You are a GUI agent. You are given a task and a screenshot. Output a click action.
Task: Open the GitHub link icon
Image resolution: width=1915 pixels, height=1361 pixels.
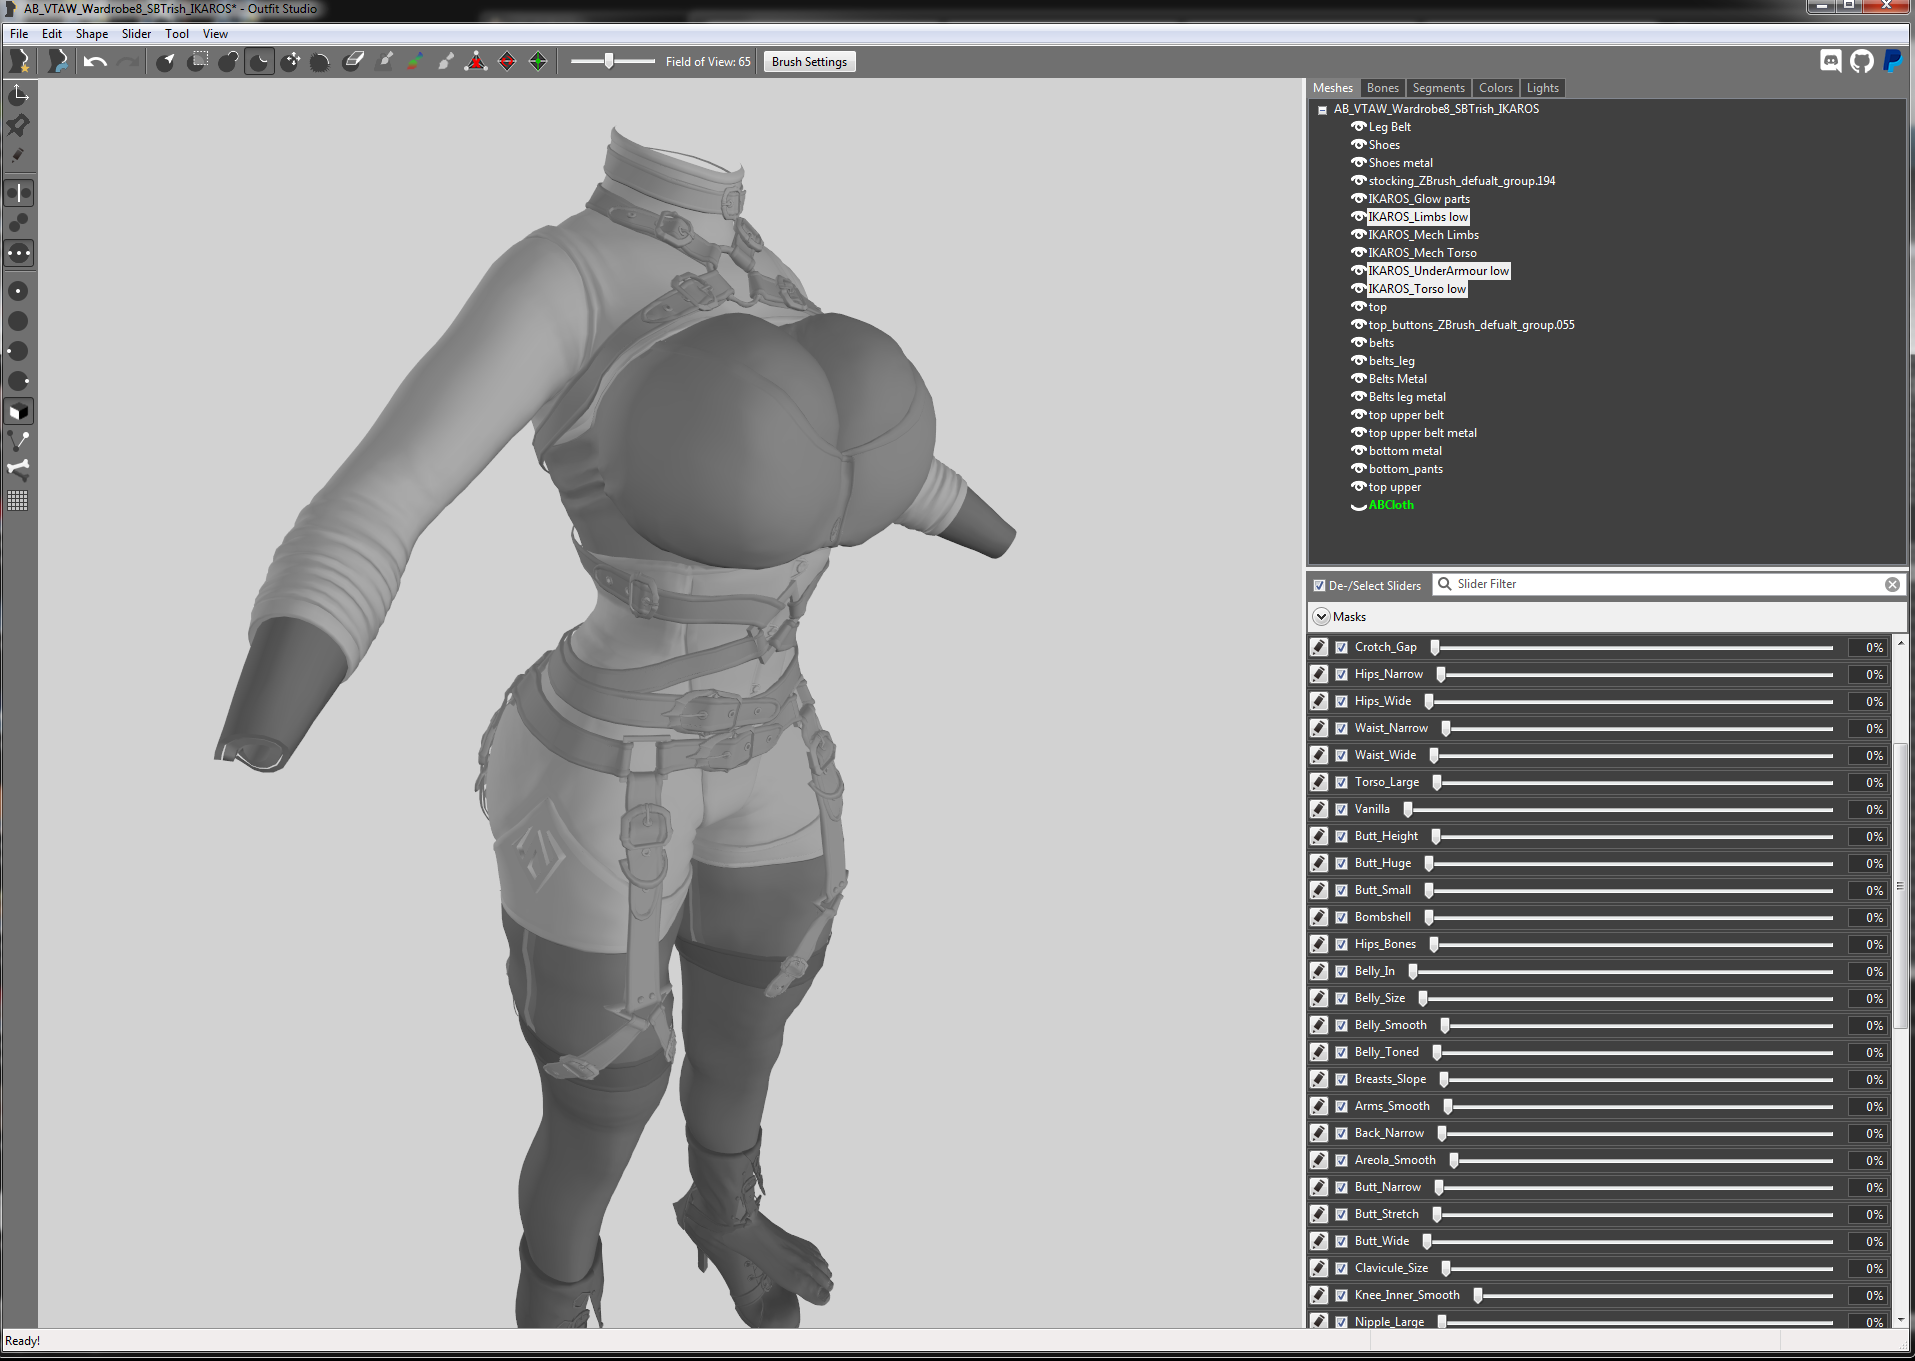[1861, 61]
